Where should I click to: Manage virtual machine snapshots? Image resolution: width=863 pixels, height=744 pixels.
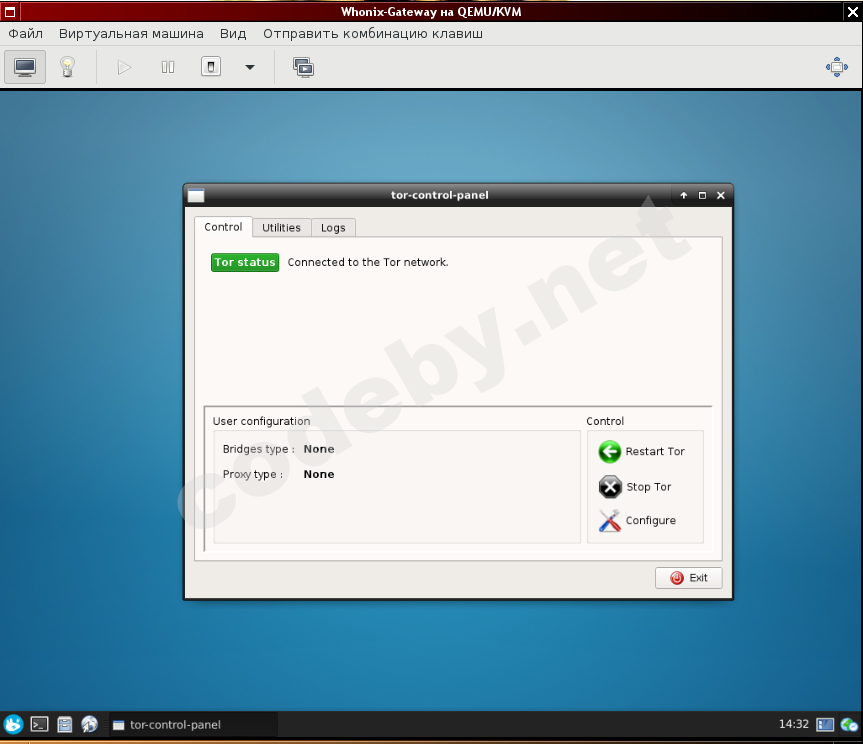point(303,67)
